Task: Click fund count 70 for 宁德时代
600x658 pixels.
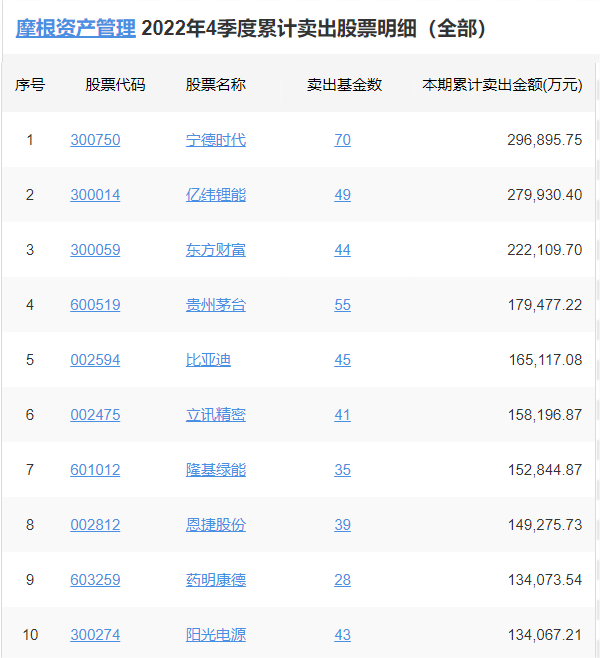Action: (343, 140)
